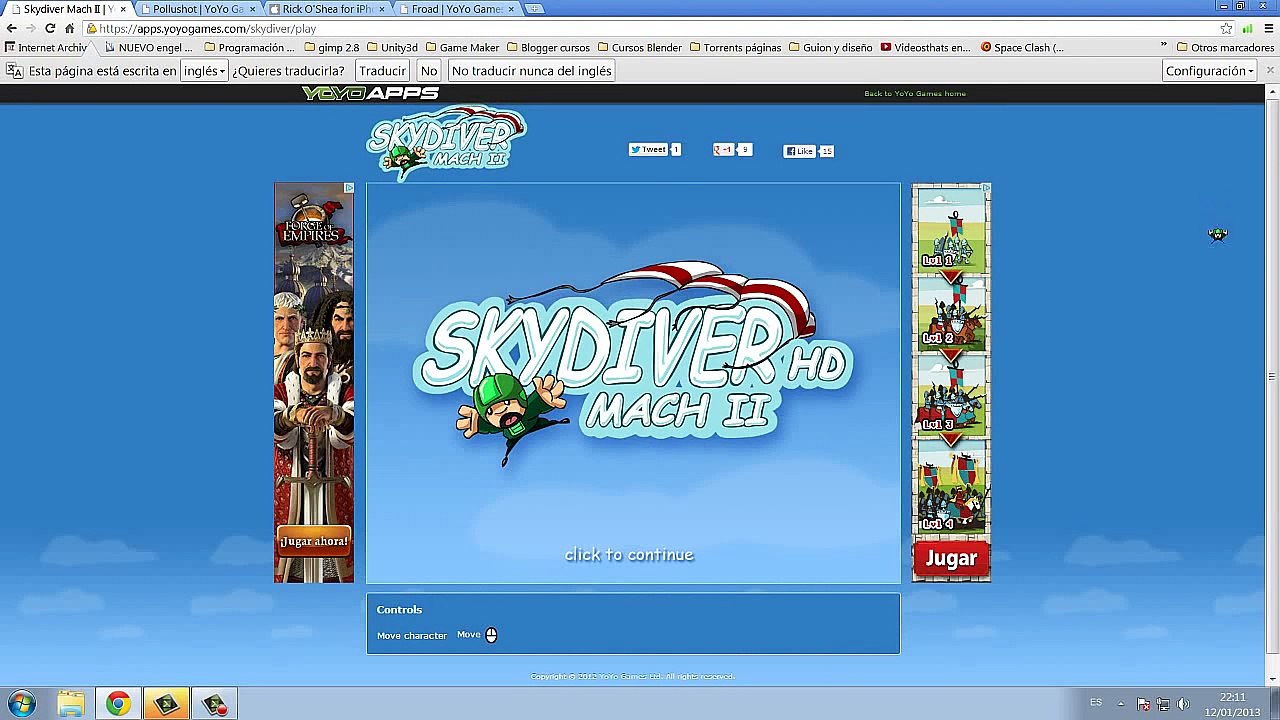Reload the current page

tap(50, 28)
